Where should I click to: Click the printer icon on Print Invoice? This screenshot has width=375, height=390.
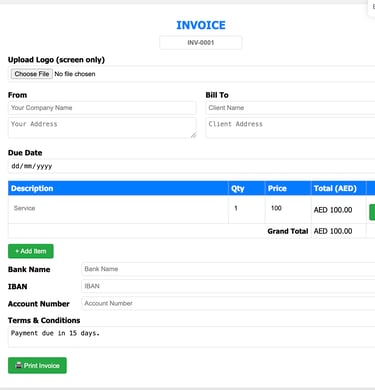coord(19,365)
